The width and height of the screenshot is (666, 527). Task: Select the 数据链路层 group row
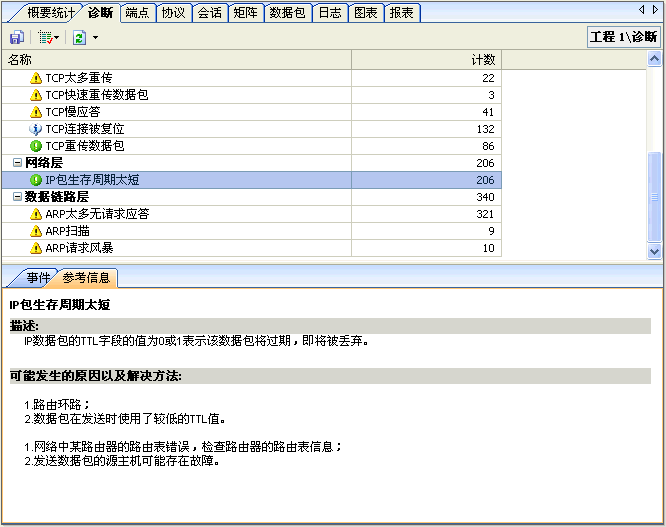[x=251, y=197]
